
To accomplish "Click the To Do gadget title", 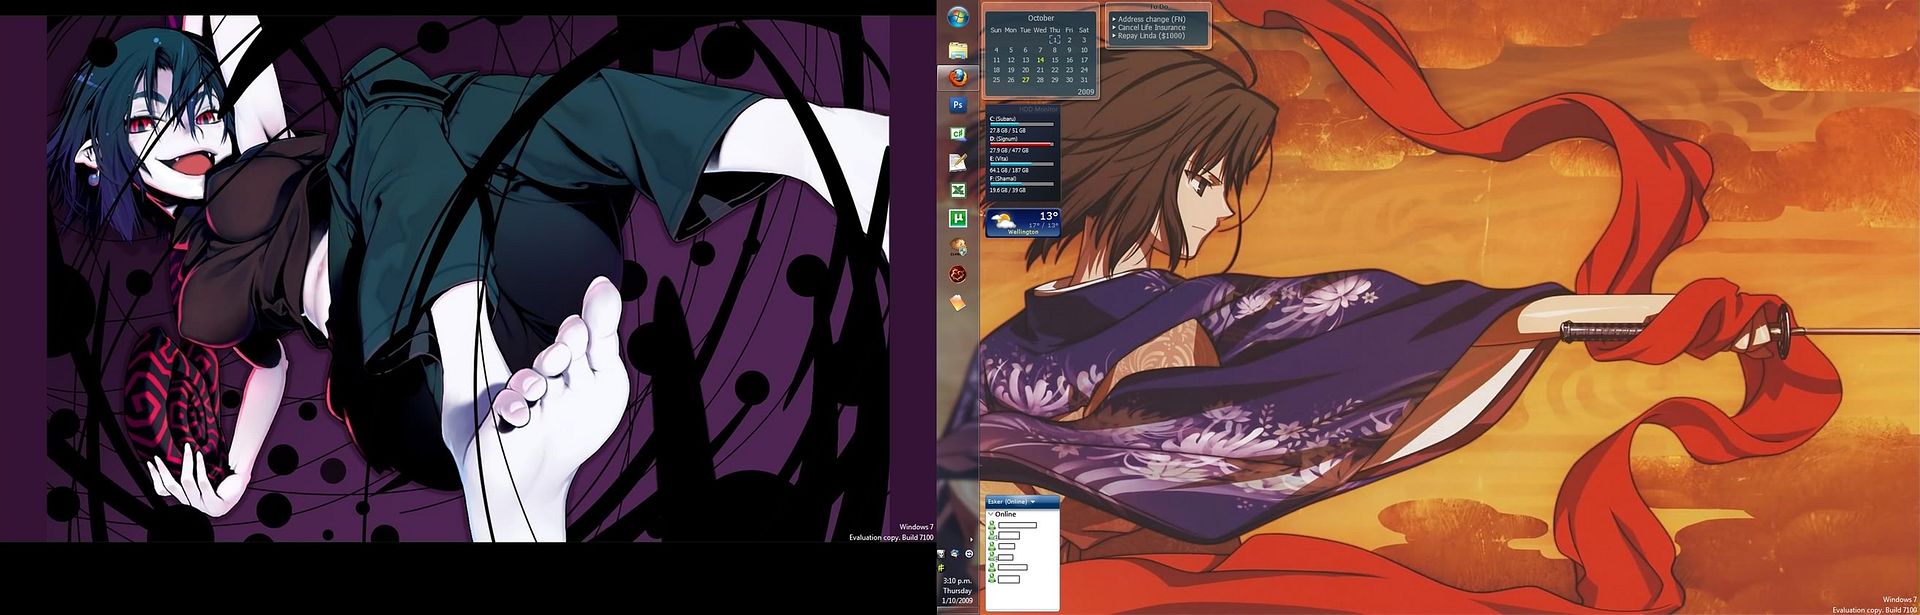I will (x=1158, y=7).
